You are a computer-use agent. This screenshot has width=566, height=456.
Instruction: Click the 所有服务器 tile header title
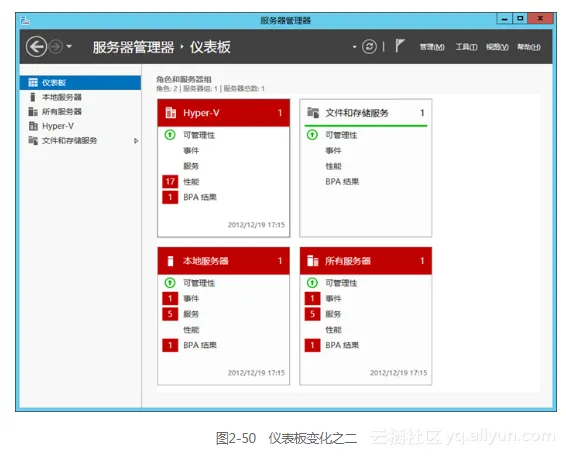348,261
